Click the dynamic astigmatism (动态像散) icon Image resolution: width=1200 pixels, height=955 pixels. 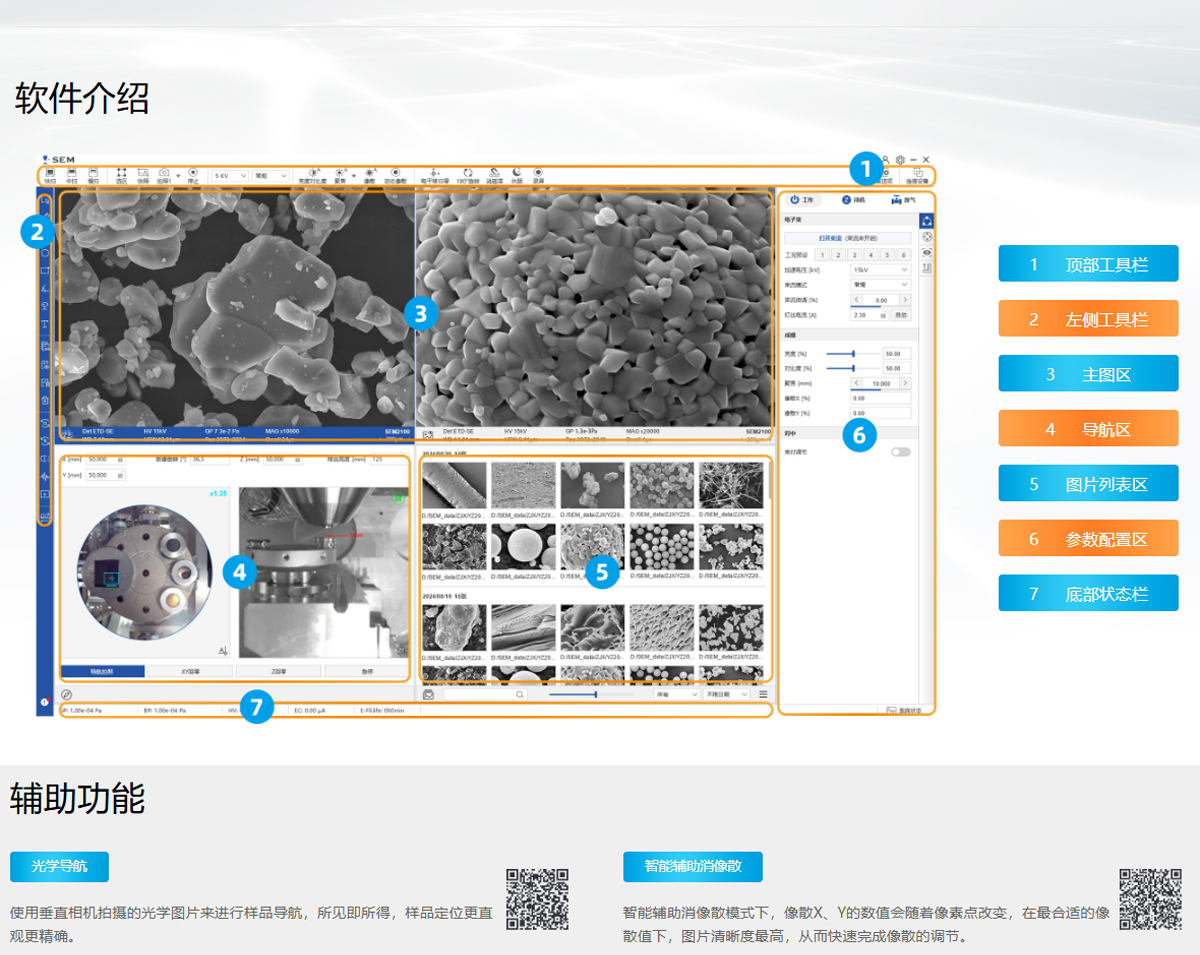click(396, 175)
